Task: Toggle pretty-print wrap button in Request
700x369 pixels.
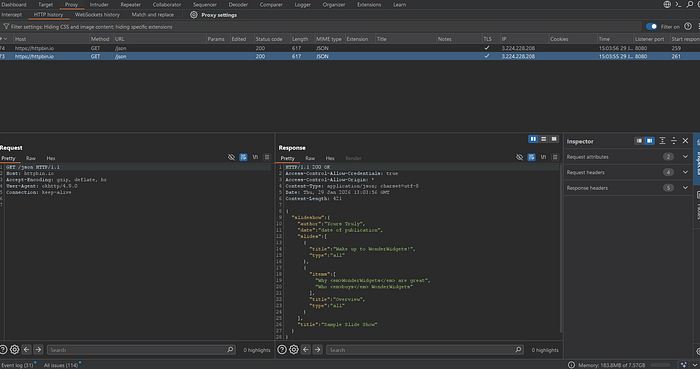Action: tap(243, 157)
